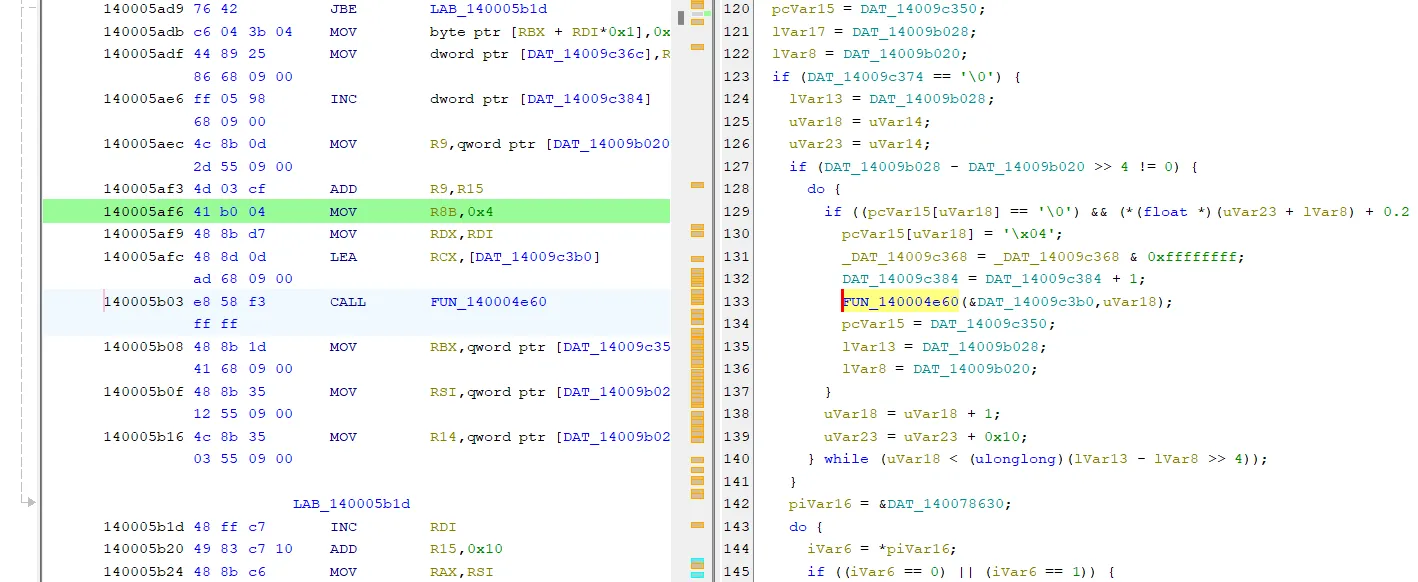Select highlighted FUN_140004e60 in decompiler
The image size is (1418, 582).
(x=901, y=302)
